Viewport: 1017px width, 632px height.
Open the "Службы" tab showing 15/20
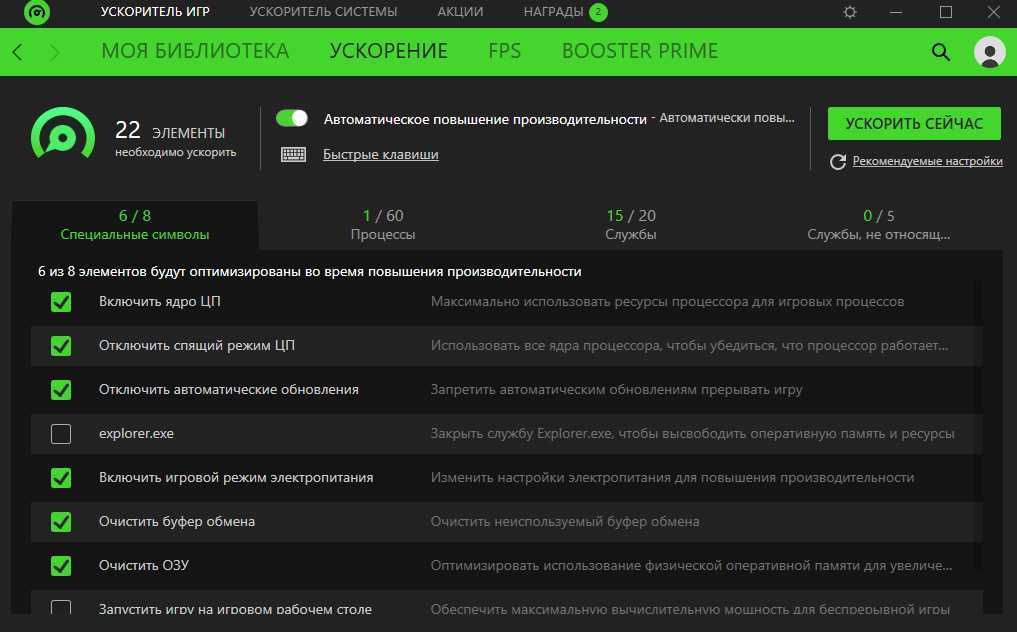(x=631, y=225)
